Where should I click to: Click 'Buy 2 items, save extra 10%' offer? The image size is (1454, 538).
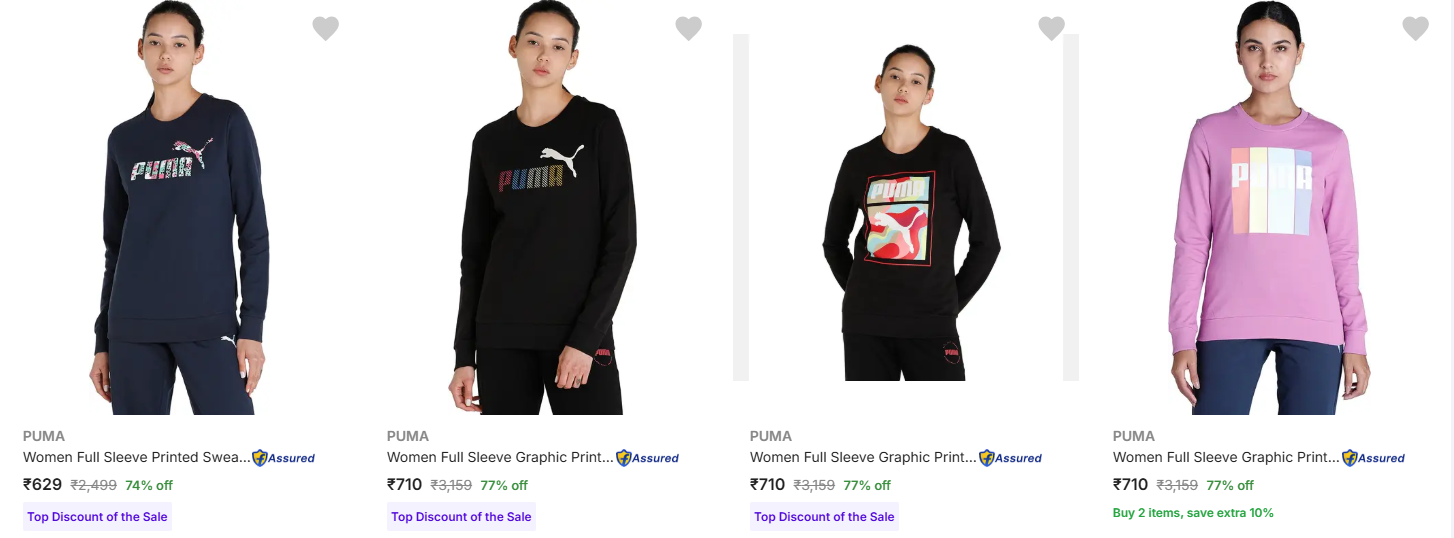[x=1193, y=513]
